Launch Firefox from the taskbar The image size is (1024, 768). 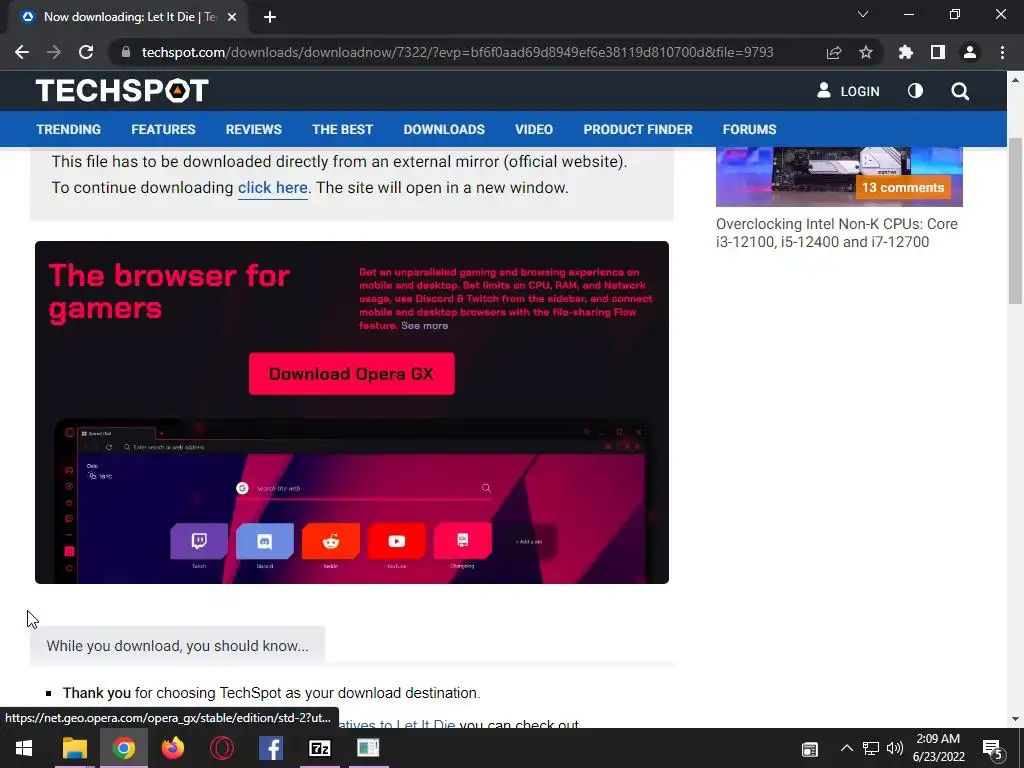pyautogui.click(x=172, y=748)
